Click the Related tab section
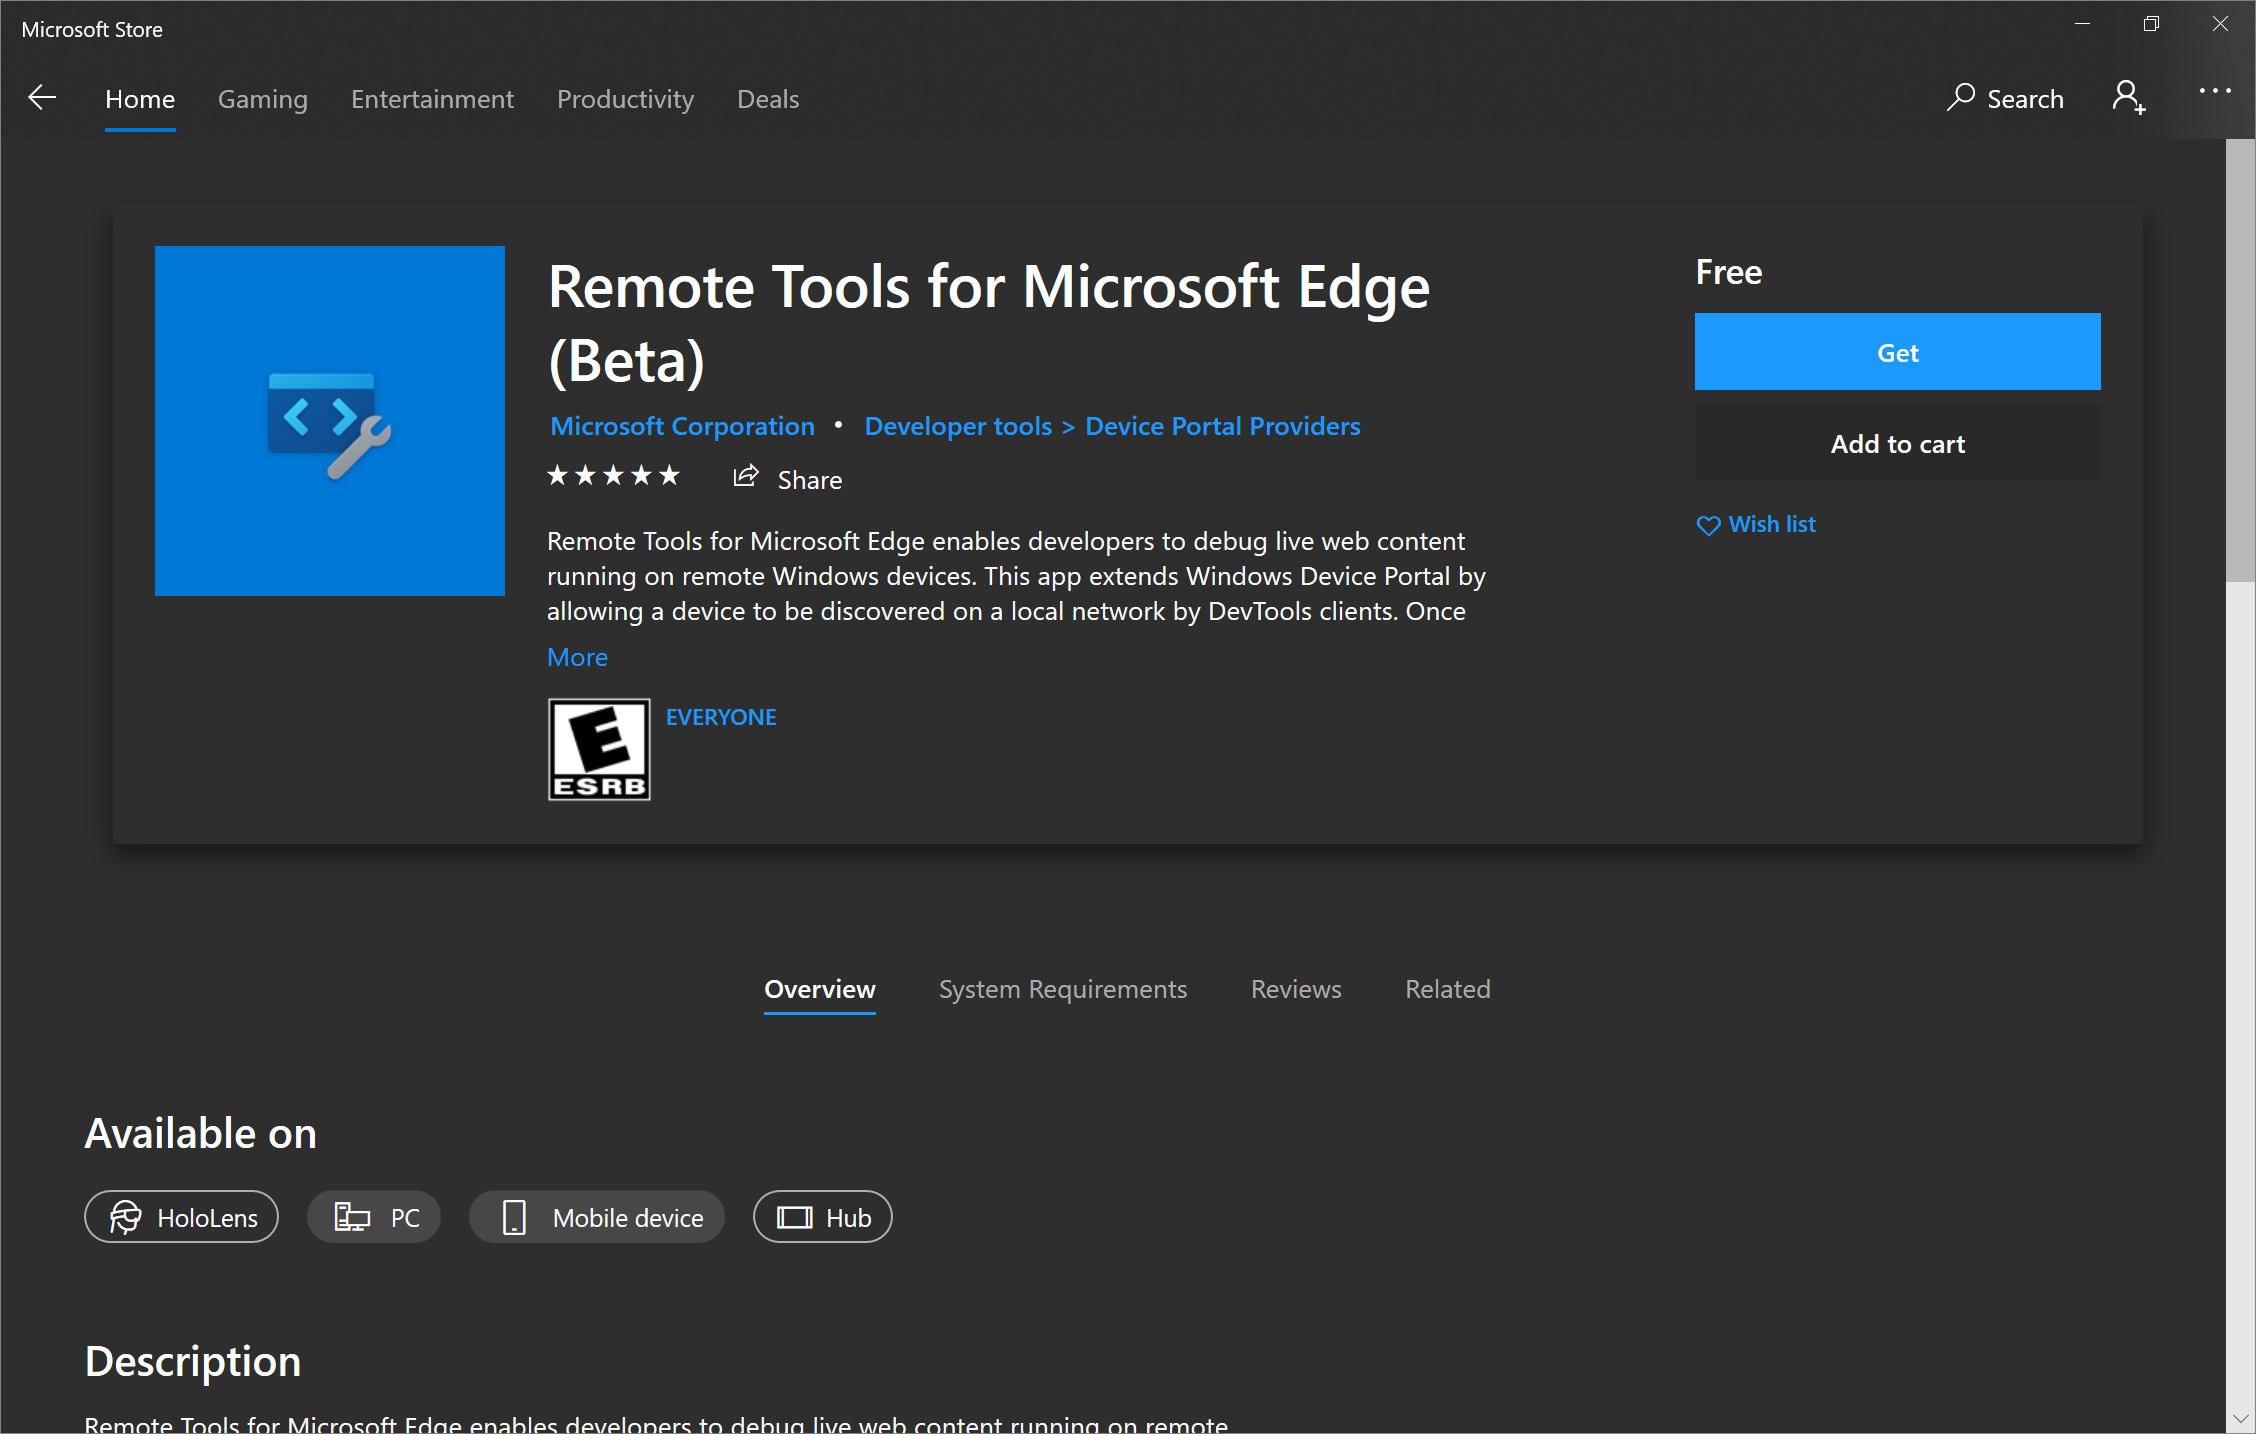This screenshot has width=2256, height=1434. pos(1444,988)
